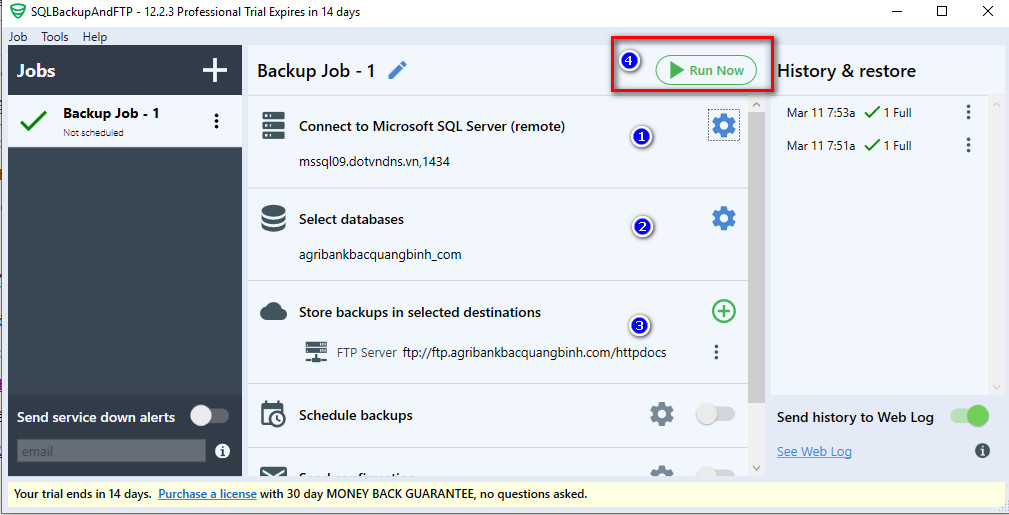Open FTP Server destination three-dot menu
Image resolution: width=1009 pixels, height=515 pixels.
(716, 352)
